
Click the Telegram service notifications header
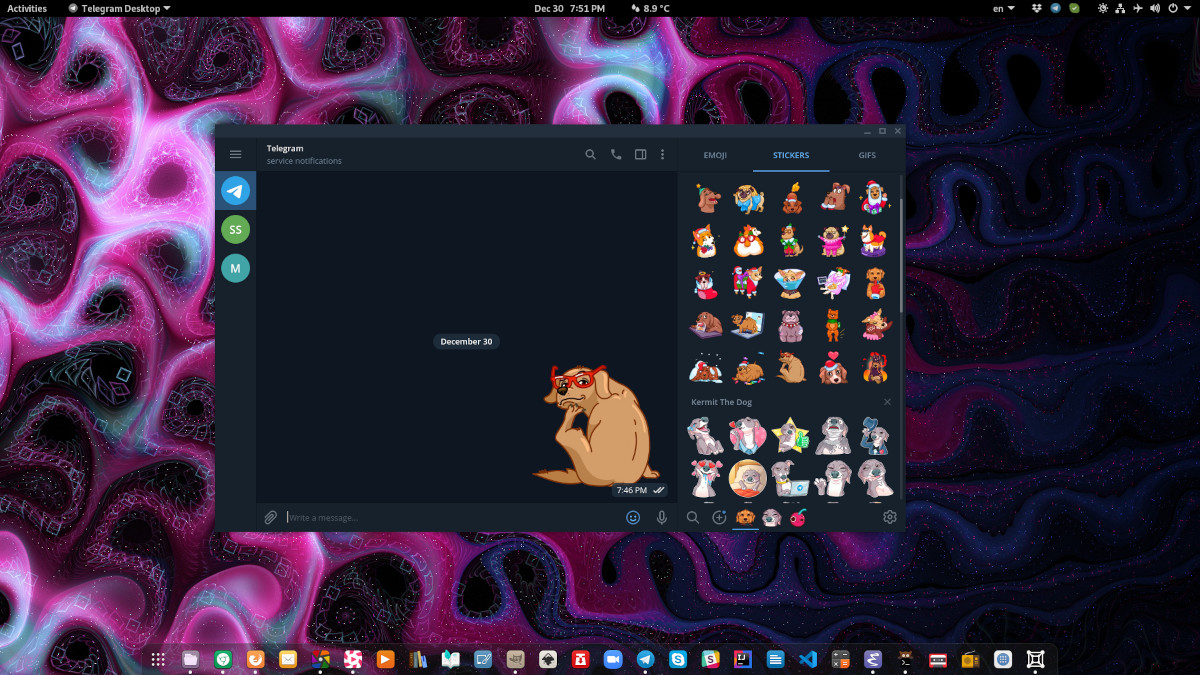tap(303, 154)
